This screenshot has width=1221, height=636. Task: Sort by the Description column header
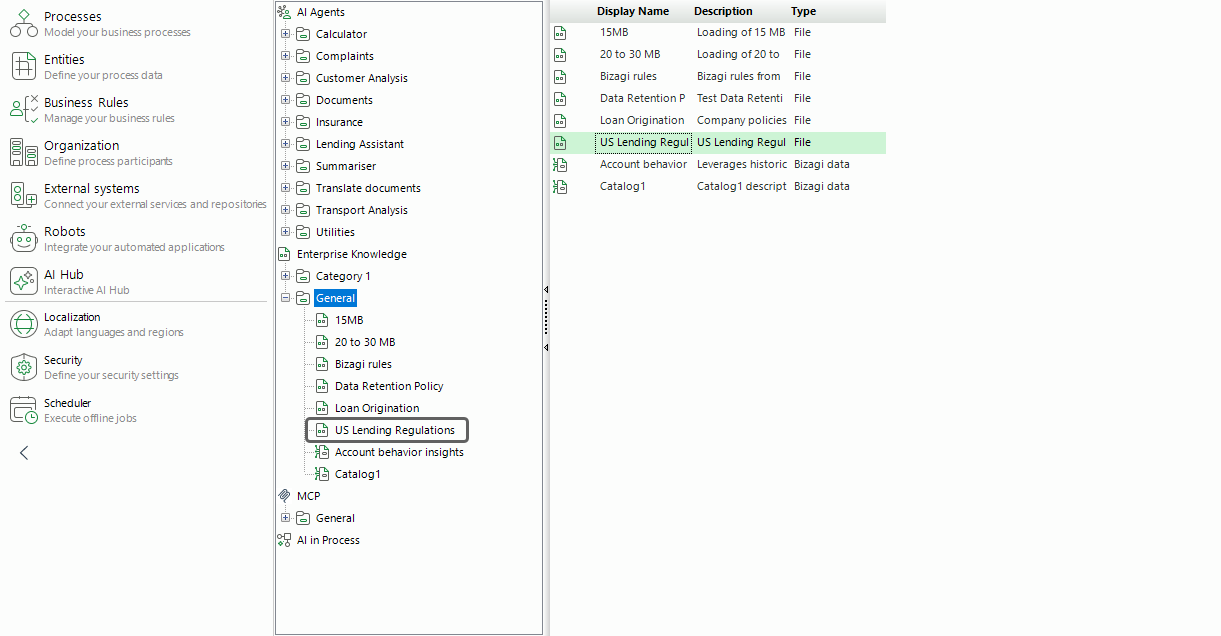(723, 11)
